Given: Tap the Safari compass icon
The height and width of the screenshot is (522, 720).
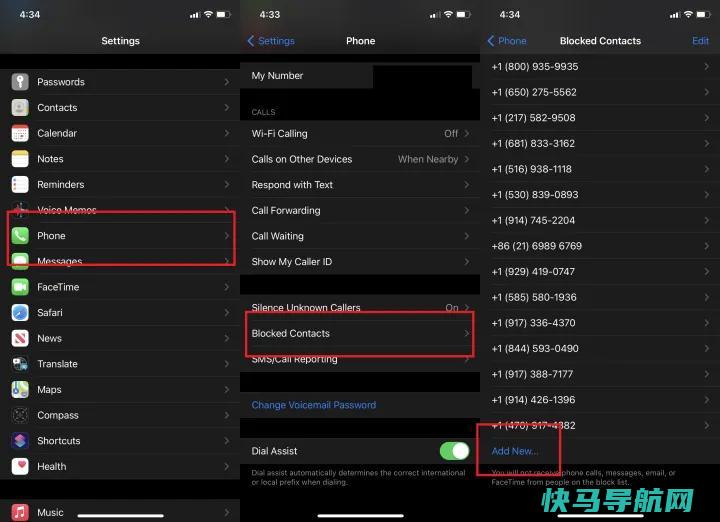Looking at the screenshot, I should click(x=20, y=313).
